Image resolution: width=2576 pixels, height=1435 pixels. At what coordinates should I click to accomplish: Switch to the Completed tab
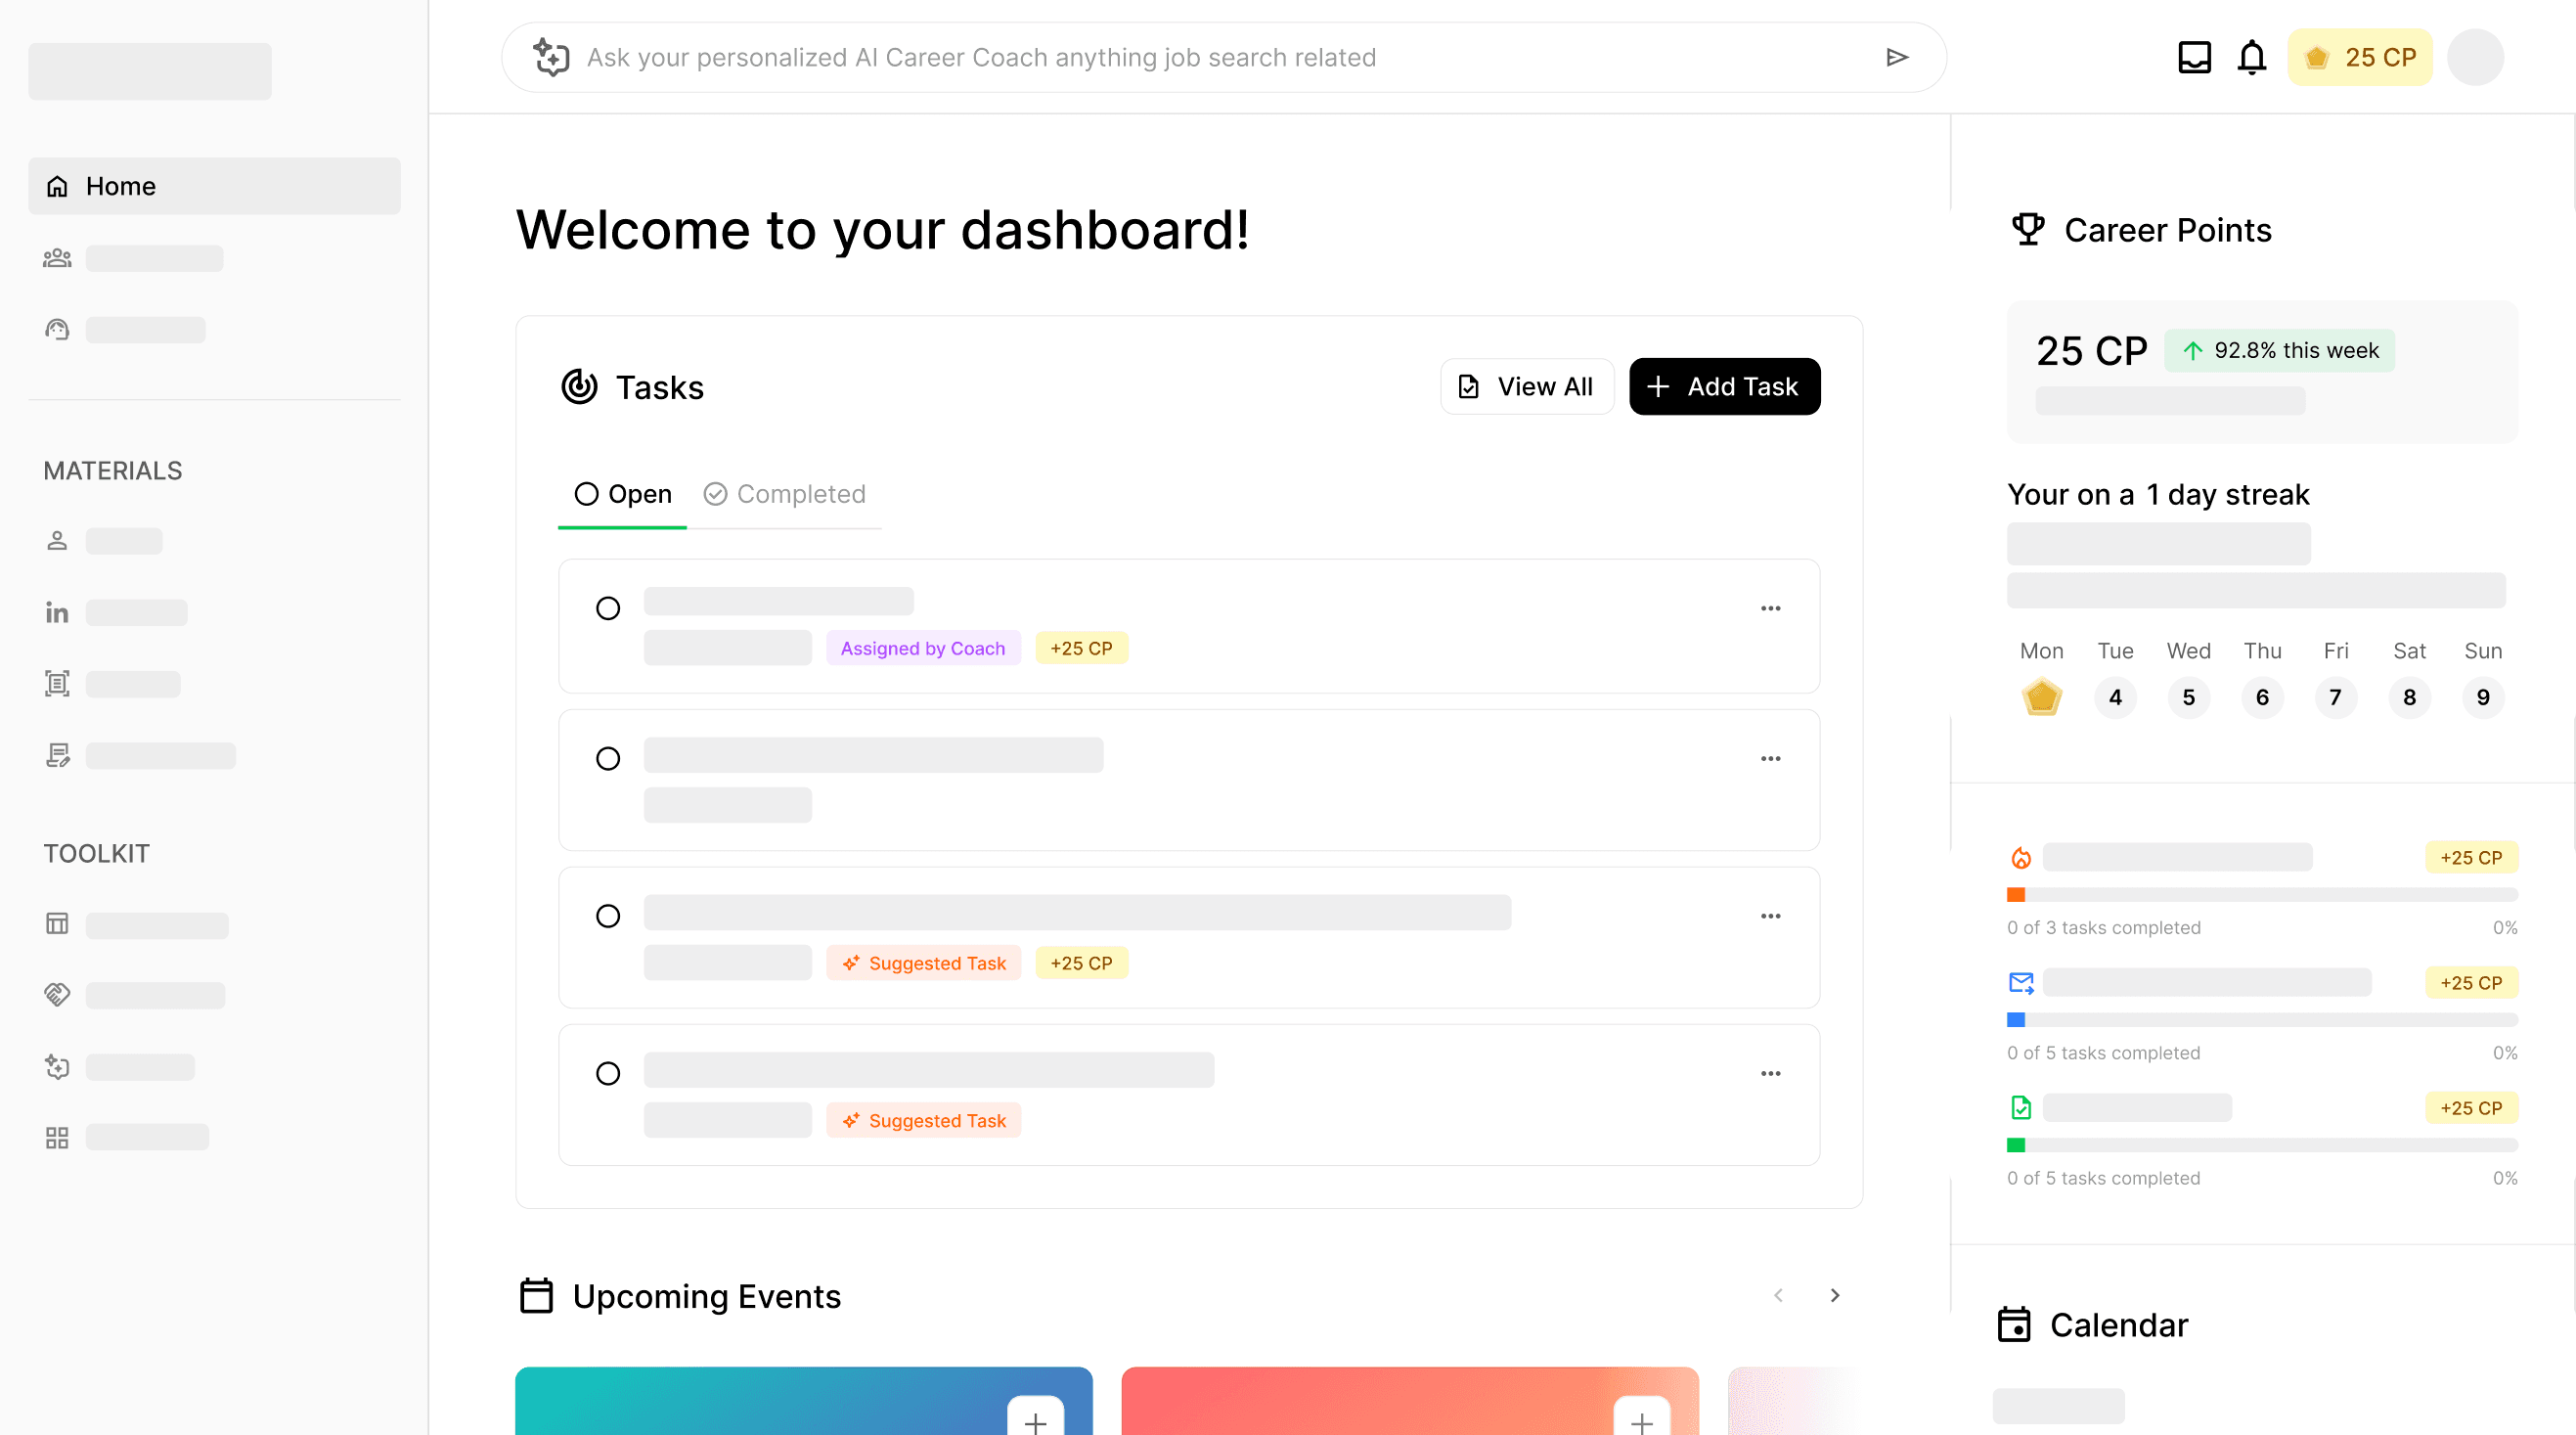point(785,493)
